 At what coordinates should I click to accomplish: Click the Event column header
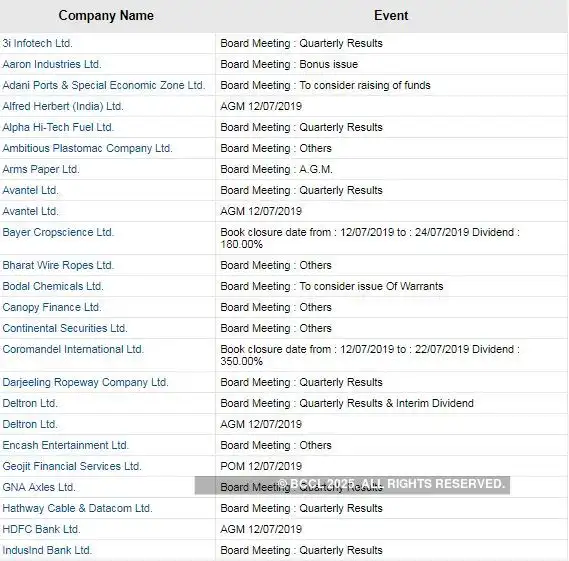coord(391,16)
